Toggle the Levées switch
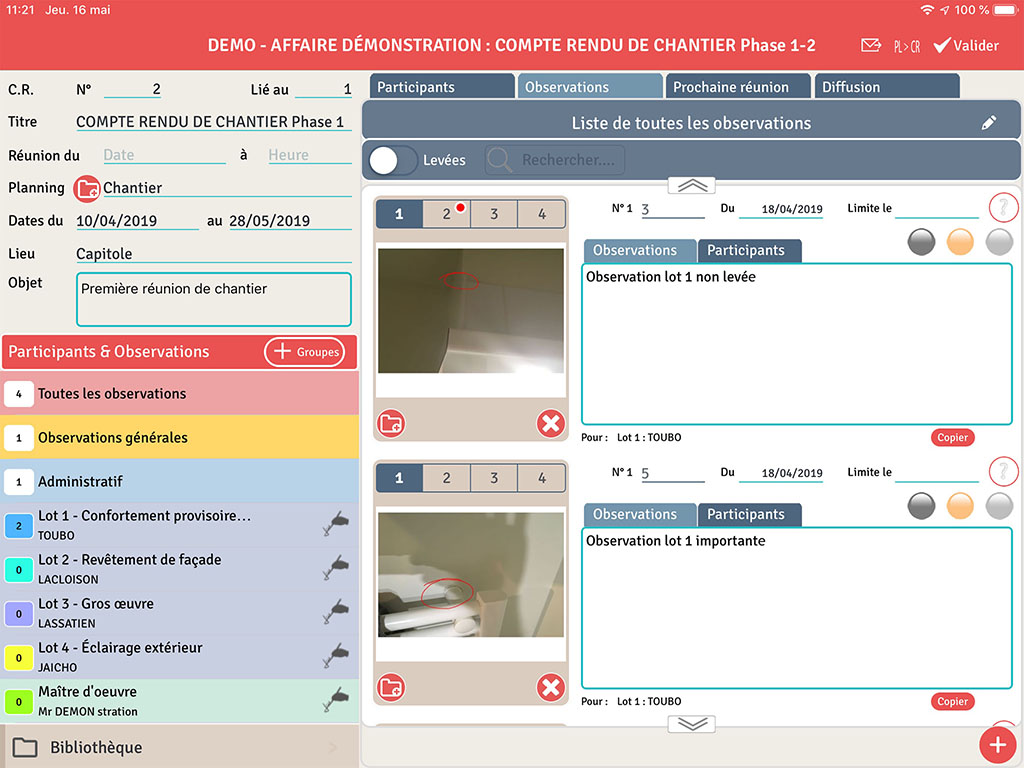This screenshot has width=1024, height=768. (393, 160)
